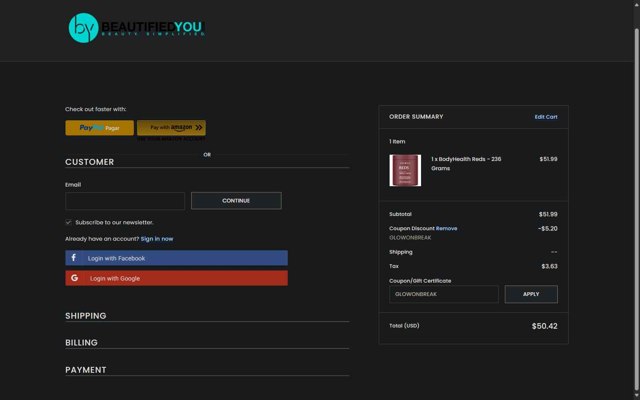Click the Google G icon

click(x=74, y=278)
